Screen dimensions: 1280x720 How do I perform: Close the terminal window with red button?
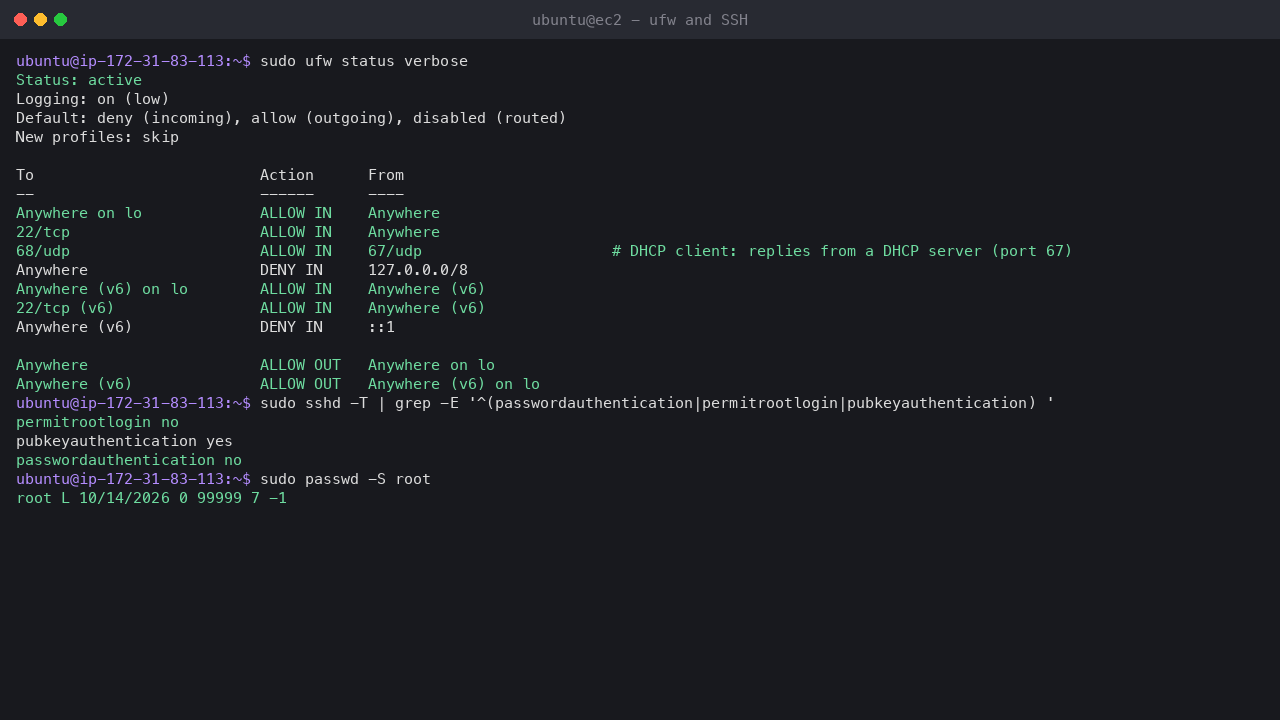click(20, 20)
